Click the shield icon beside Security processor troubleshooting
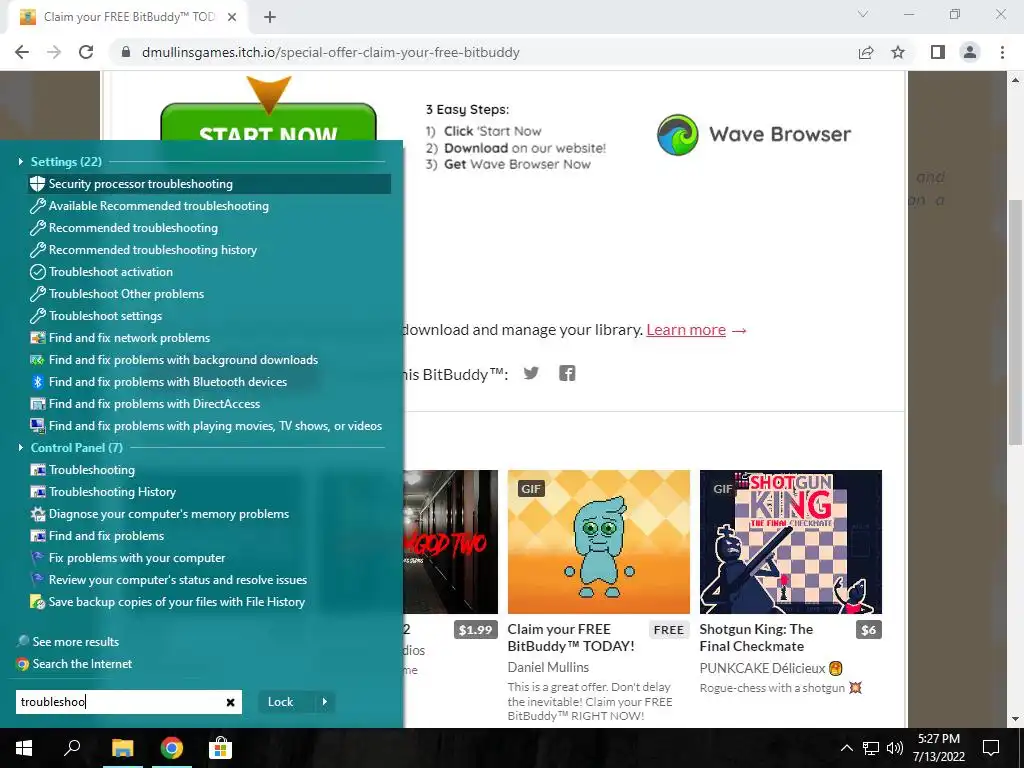Screen dimensions: 1024x768 pyautogui.click(x=37, y=184)
